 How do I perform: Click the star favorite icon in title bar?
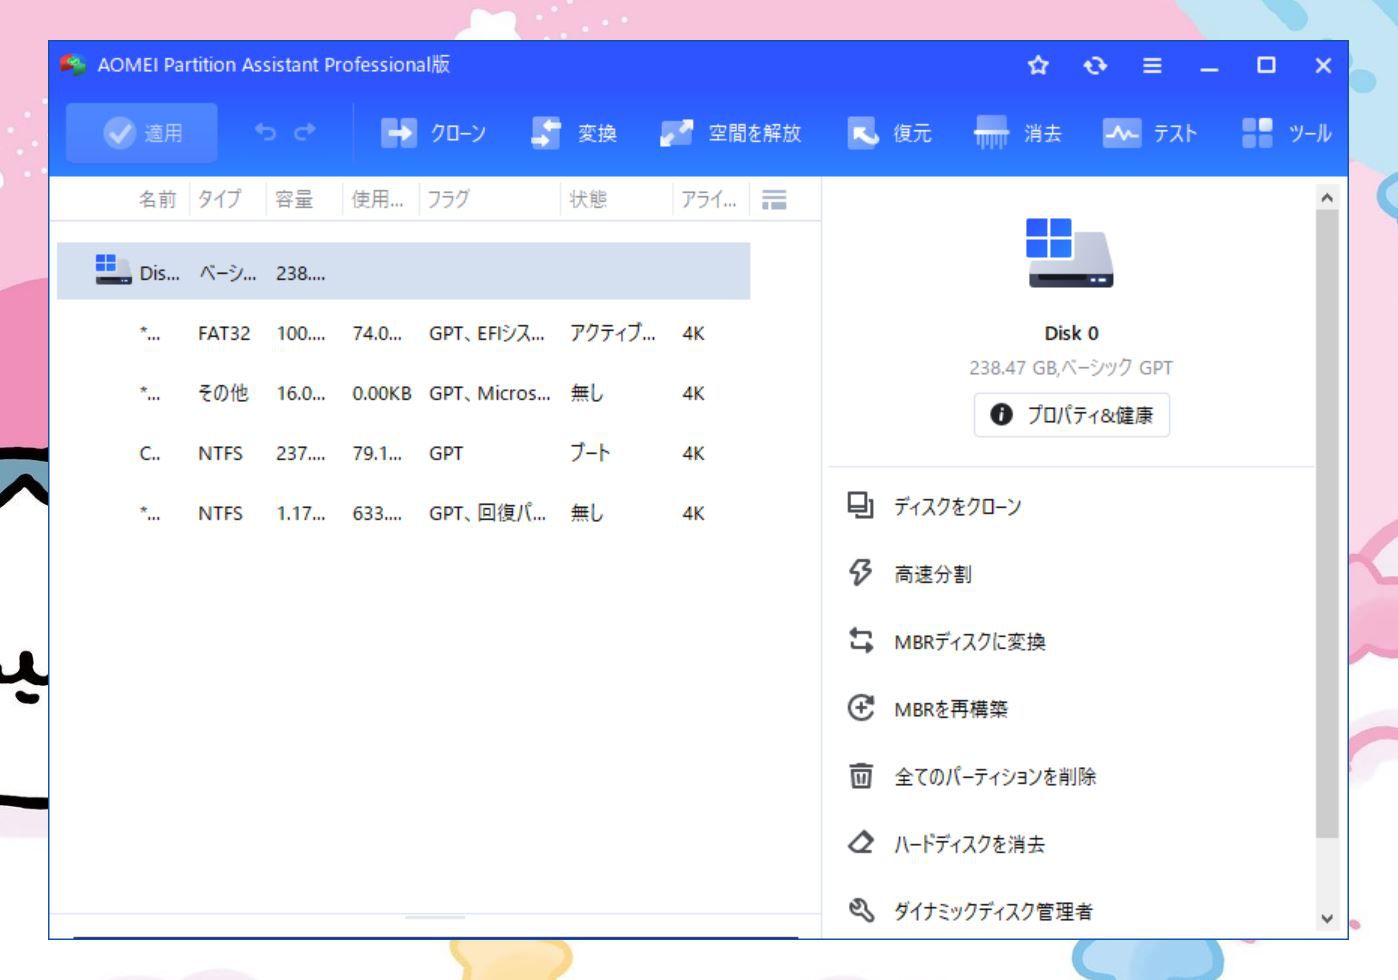[1038, 65]
